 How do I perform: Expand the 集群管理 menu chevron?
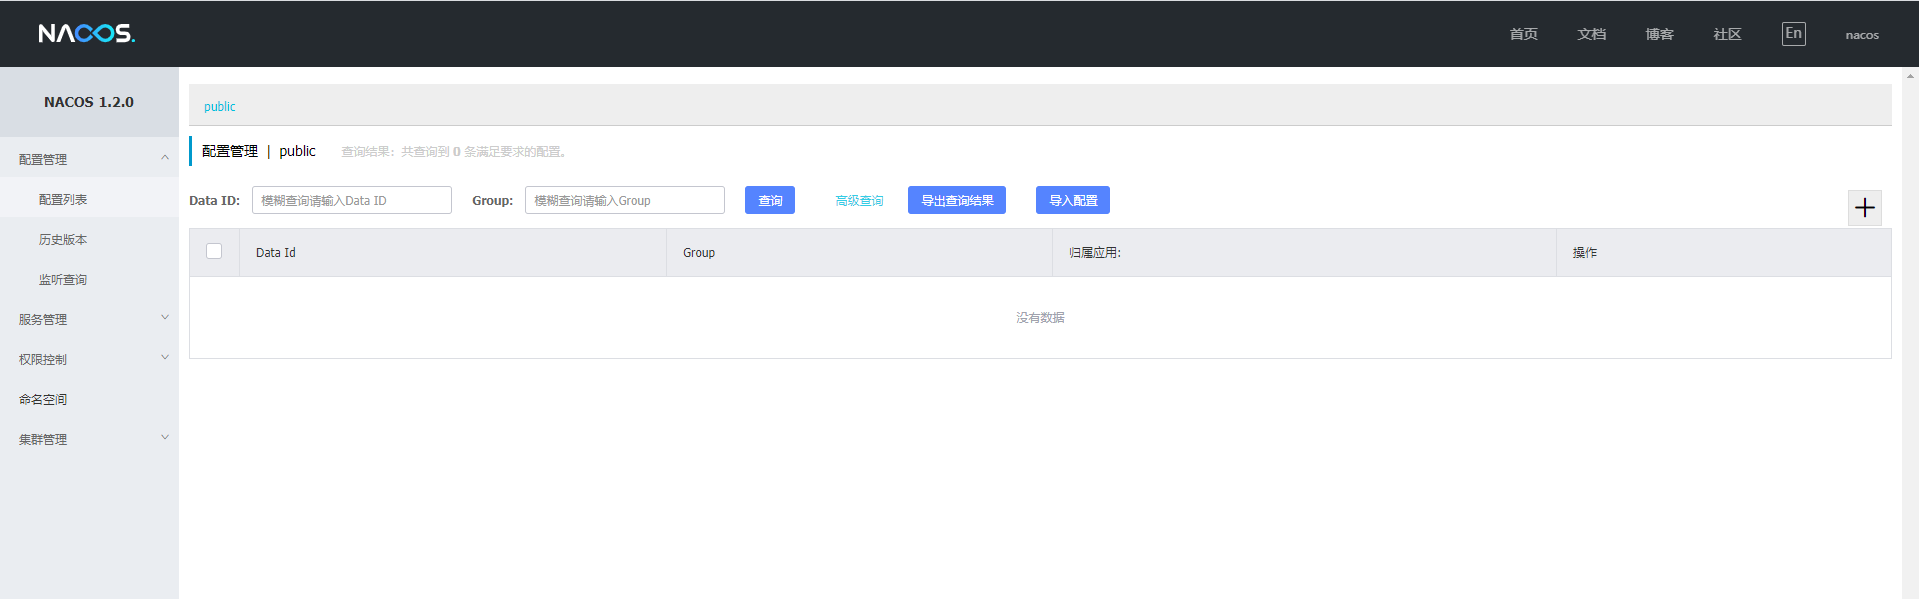click(165, 438)
